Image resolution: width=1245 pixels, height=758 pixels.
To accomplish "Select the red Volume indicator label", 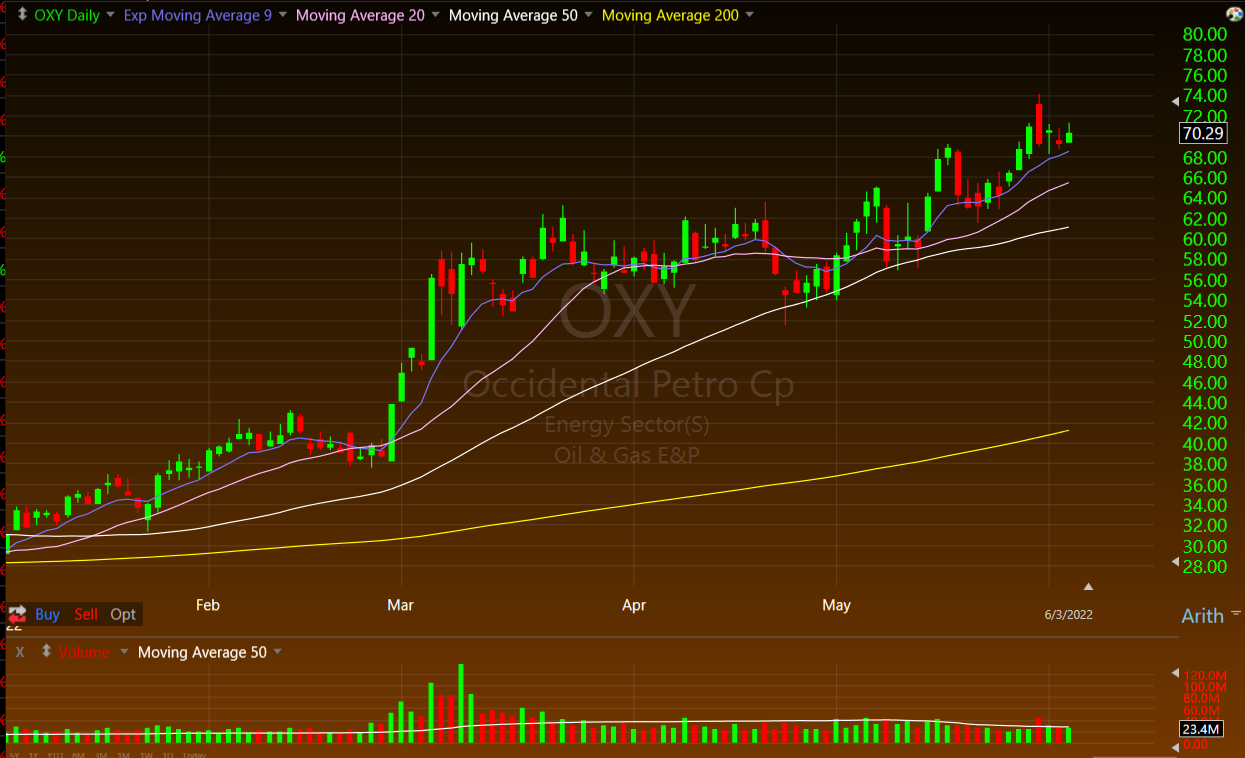I will [84, 652].
